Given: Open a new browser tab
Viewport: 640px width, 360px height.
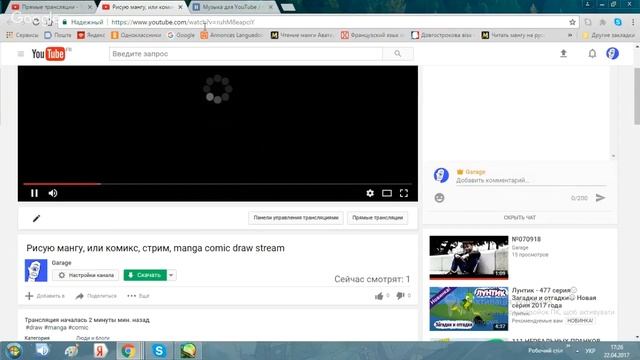Looking at the screenshot, I should pyautogui.click(x=288, y=7).
